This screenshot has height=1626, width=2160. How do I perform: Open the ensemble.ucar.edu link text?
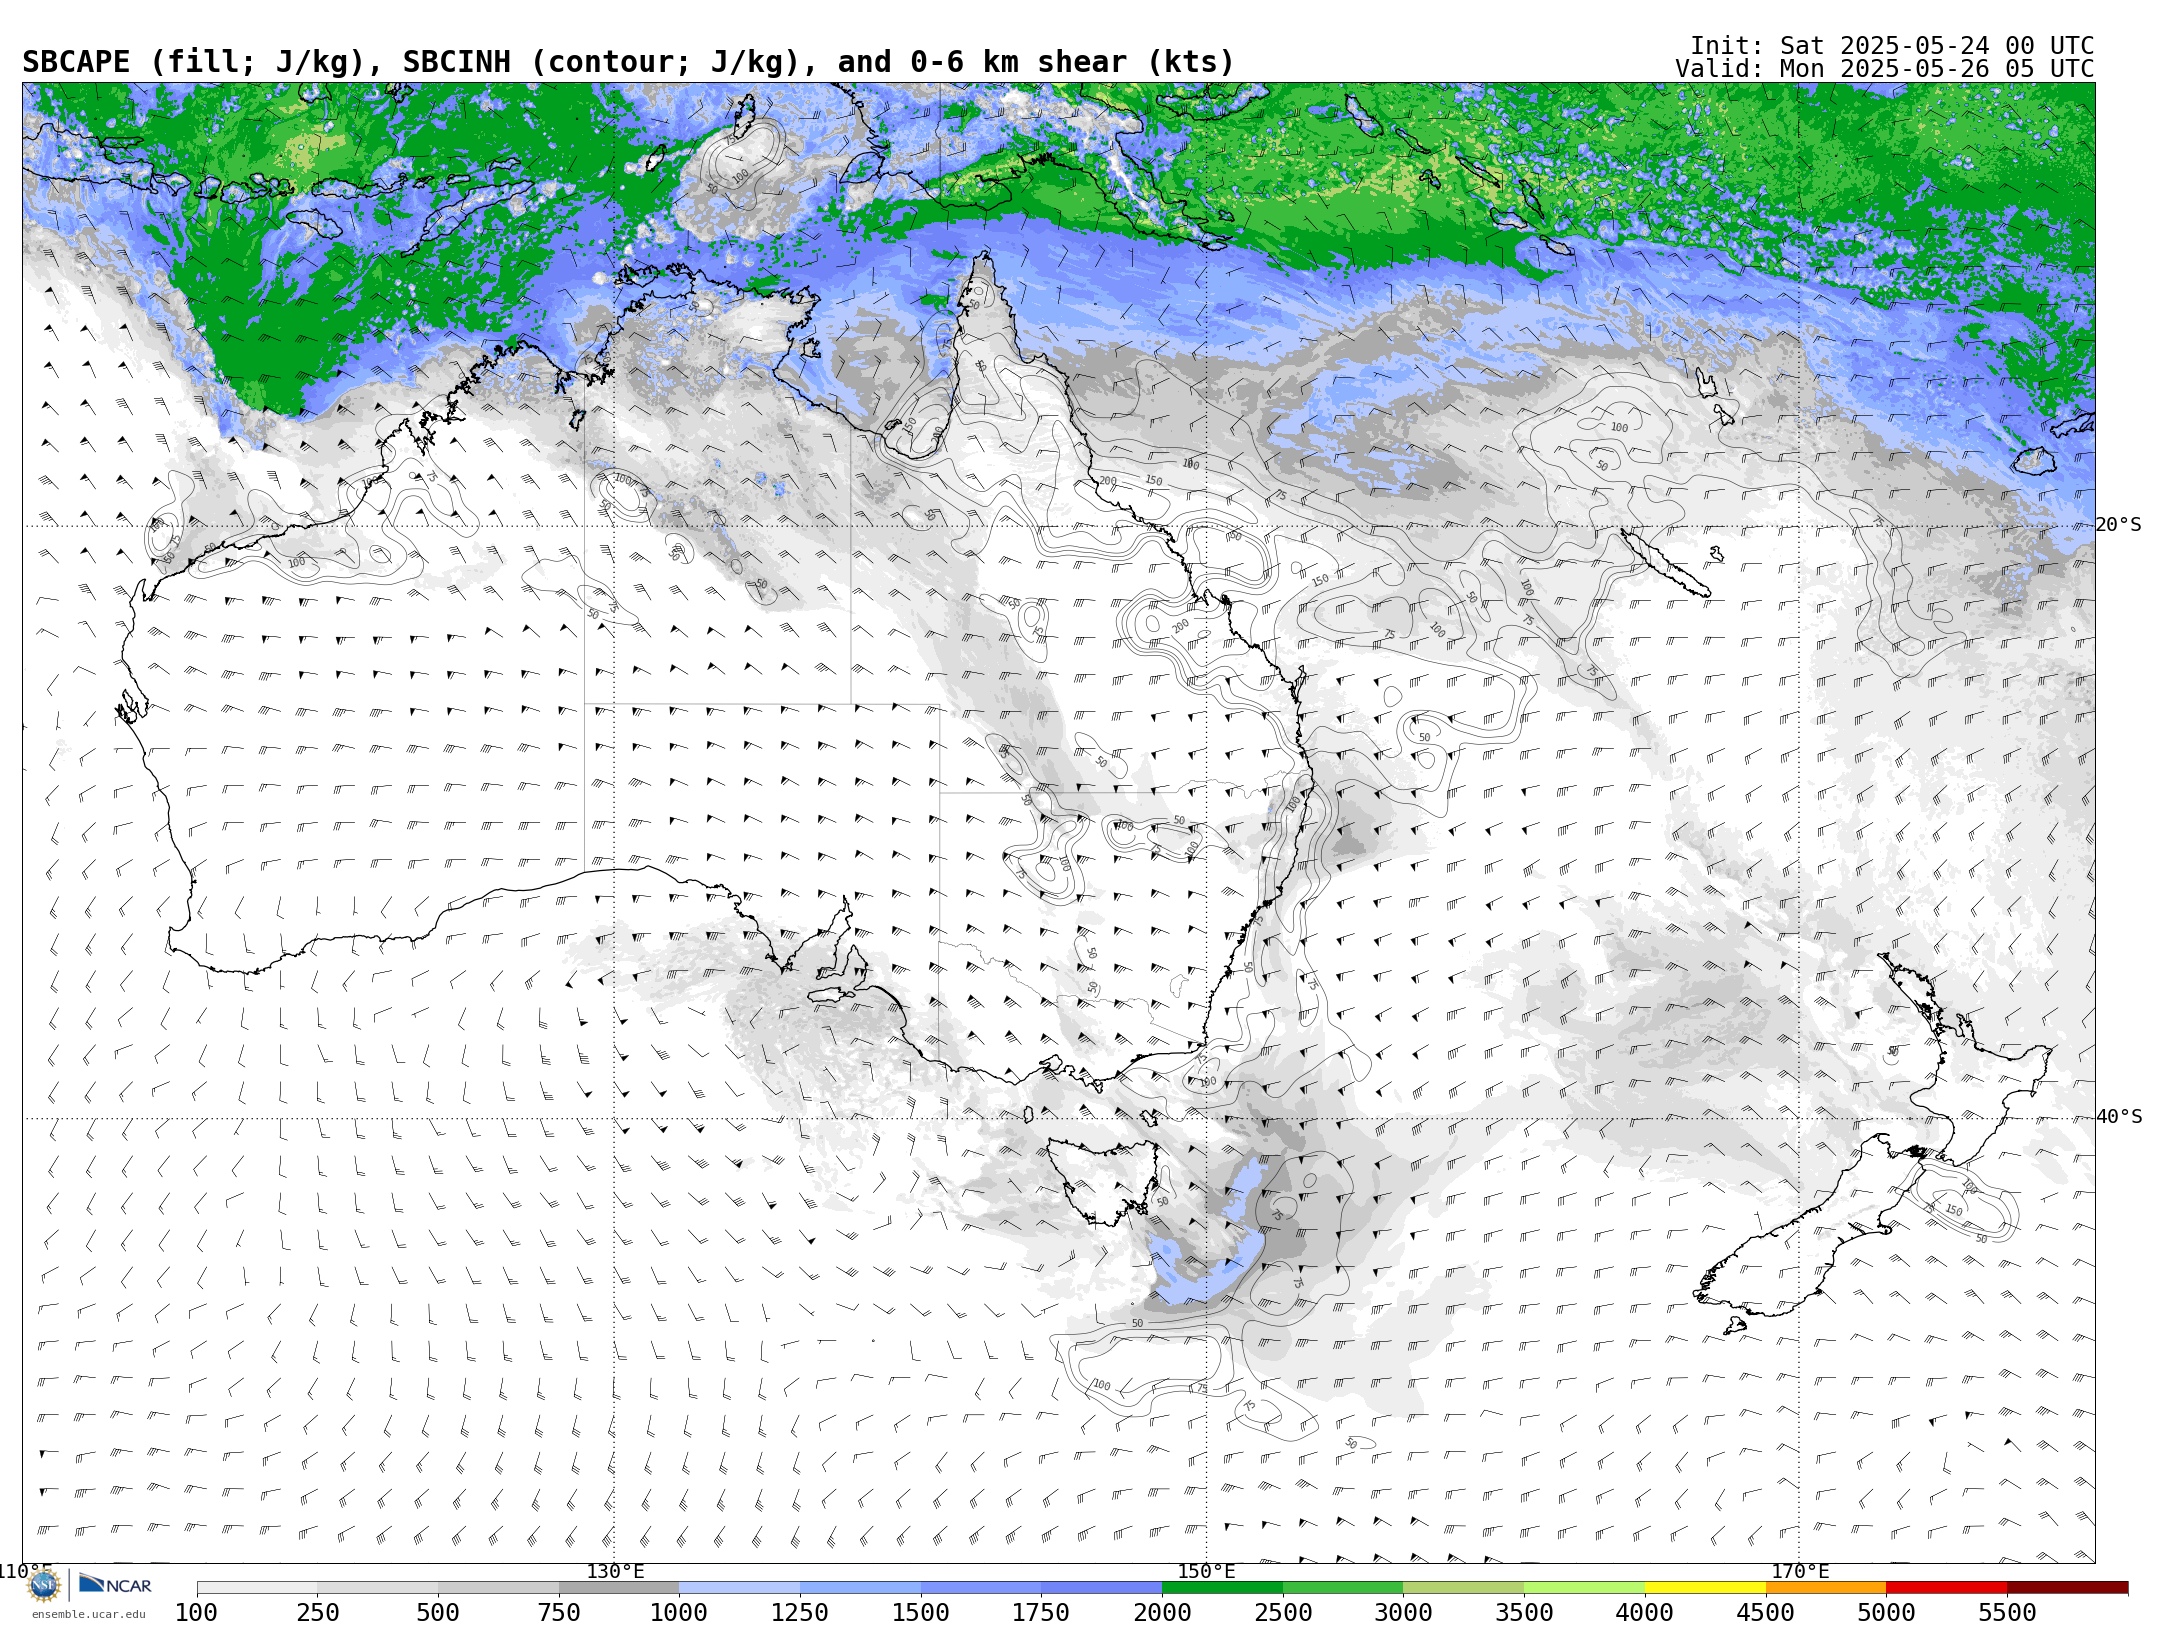(88, 1614)
